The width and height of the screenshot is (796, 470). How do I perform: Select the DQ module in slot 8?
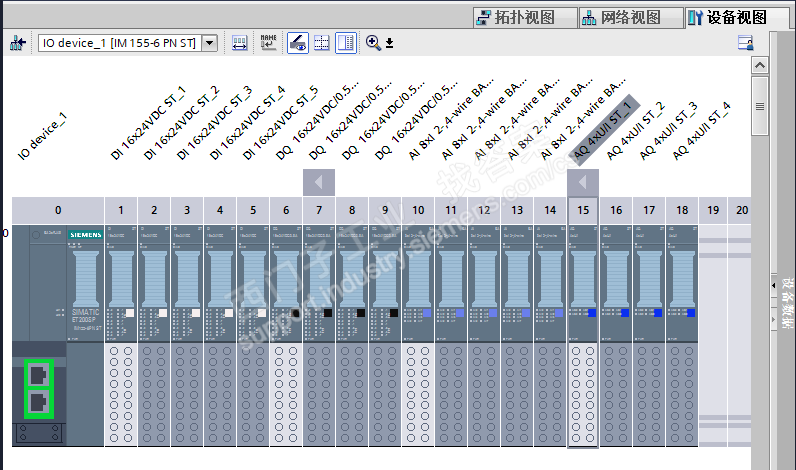352,284
